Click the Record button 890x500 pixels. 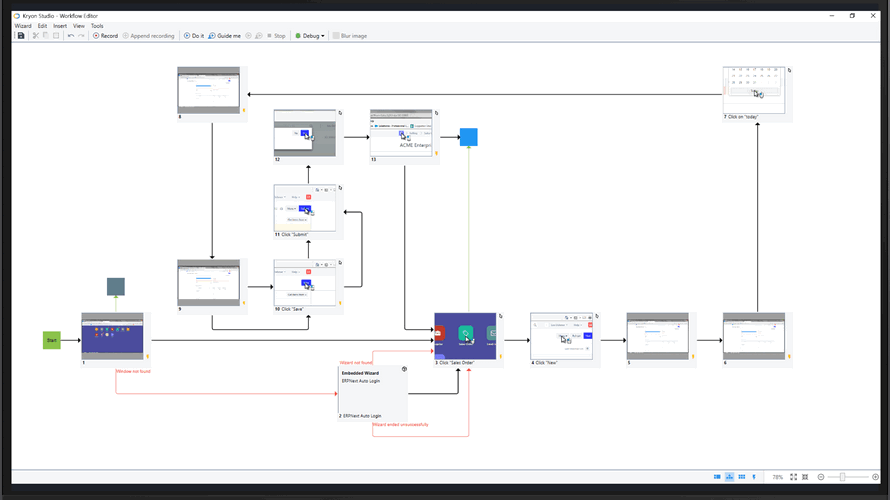[x=105, y=36]
